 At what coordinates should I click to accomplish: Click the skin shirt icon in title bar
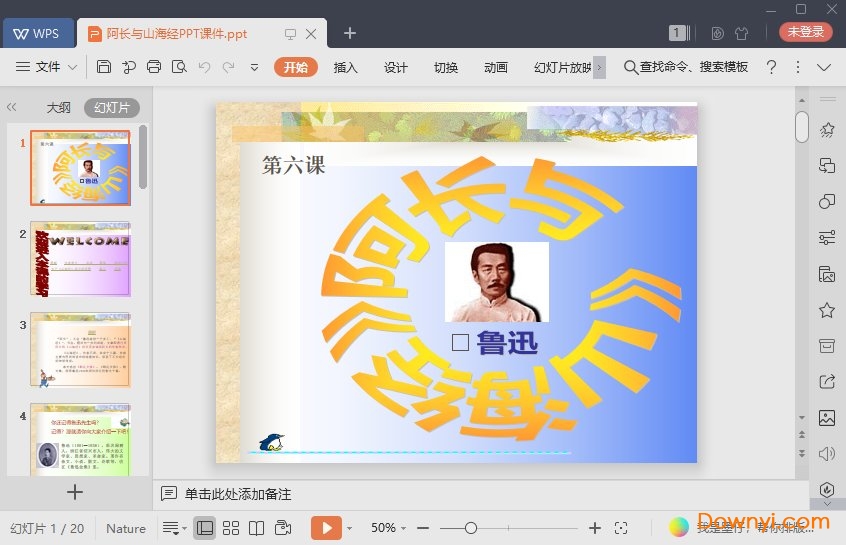pyautogui.click(x=742, y=33)
